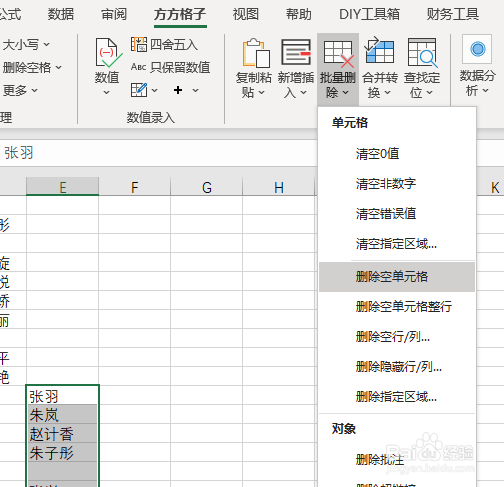Screen dimensions: 504x487
Task: Click the 数据分析 blue circle icon
Action: click(x=477, y=49)
